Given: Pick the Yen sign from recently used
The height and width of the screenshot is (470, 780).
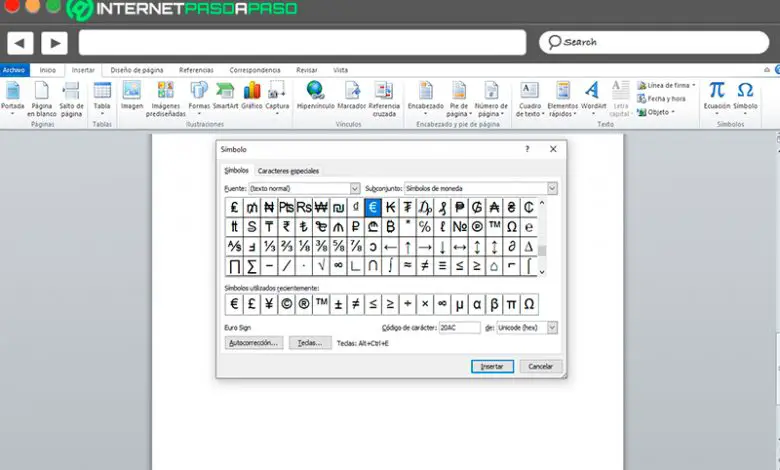Looking at the screenshot, I should (x=269, y=304).
